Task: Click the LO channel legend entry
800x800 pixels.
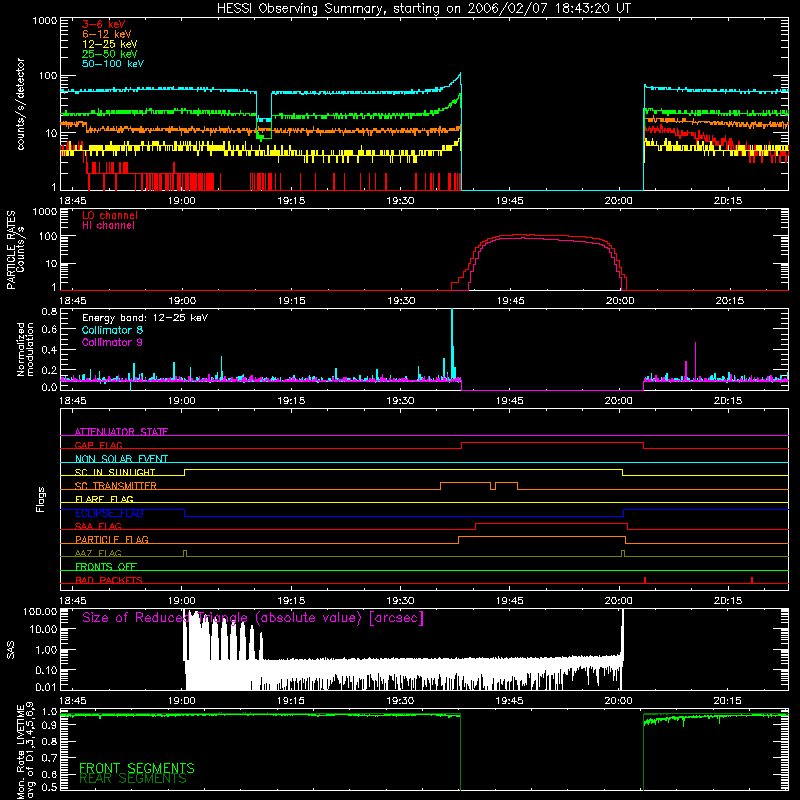Action: pos(110,215)
